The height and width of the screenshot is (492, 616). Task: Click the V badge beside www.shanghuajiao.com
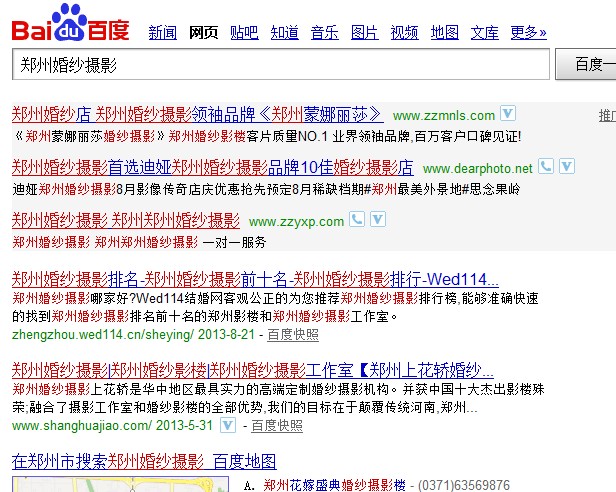coord(228,425)
